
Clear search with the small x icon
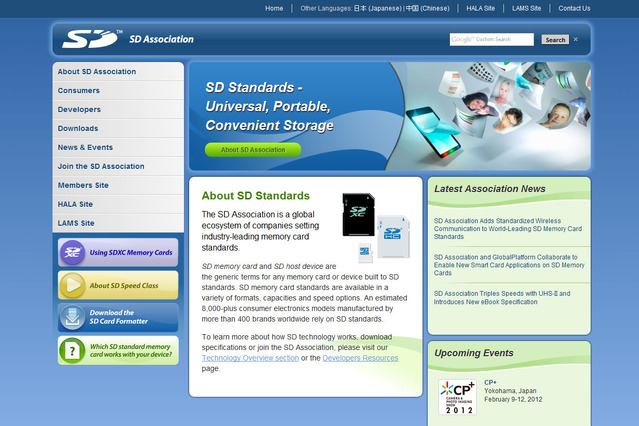[575, 39]
